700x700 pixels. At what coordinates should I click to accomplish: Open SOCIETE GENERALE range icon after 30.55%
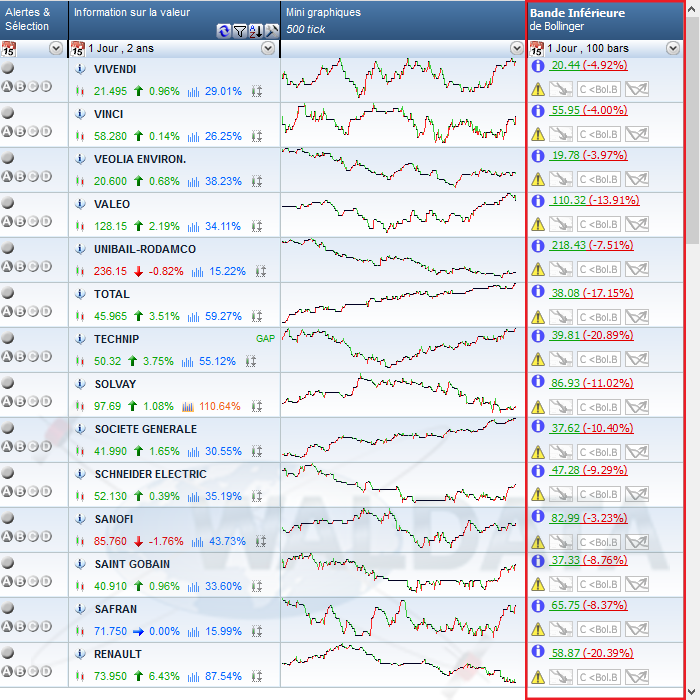click(x=257, y=451)
